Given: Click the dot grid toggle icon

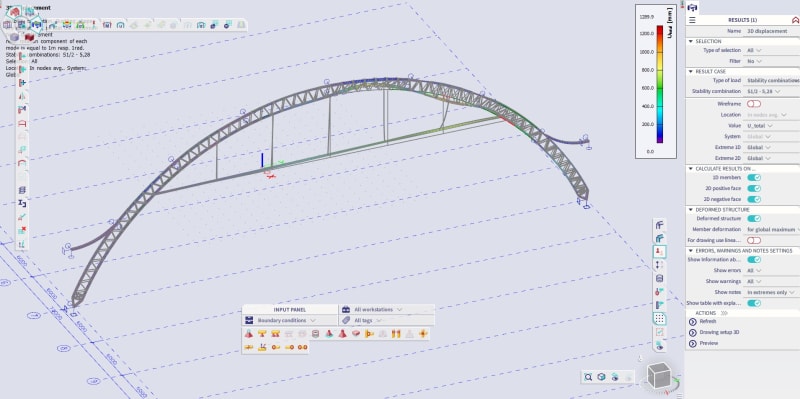Looking at the screenshot, I should pos(659,318).
